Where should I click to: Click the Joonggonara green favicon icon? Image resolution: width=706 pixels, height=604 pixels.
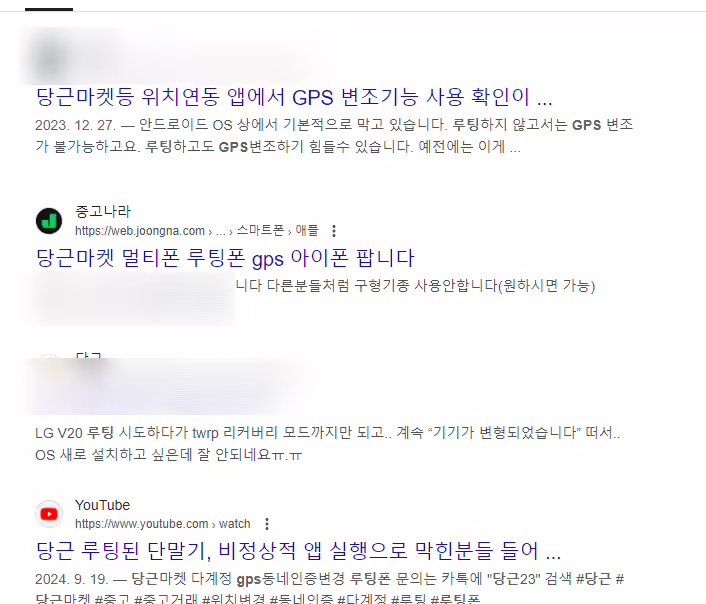[49, 221]
